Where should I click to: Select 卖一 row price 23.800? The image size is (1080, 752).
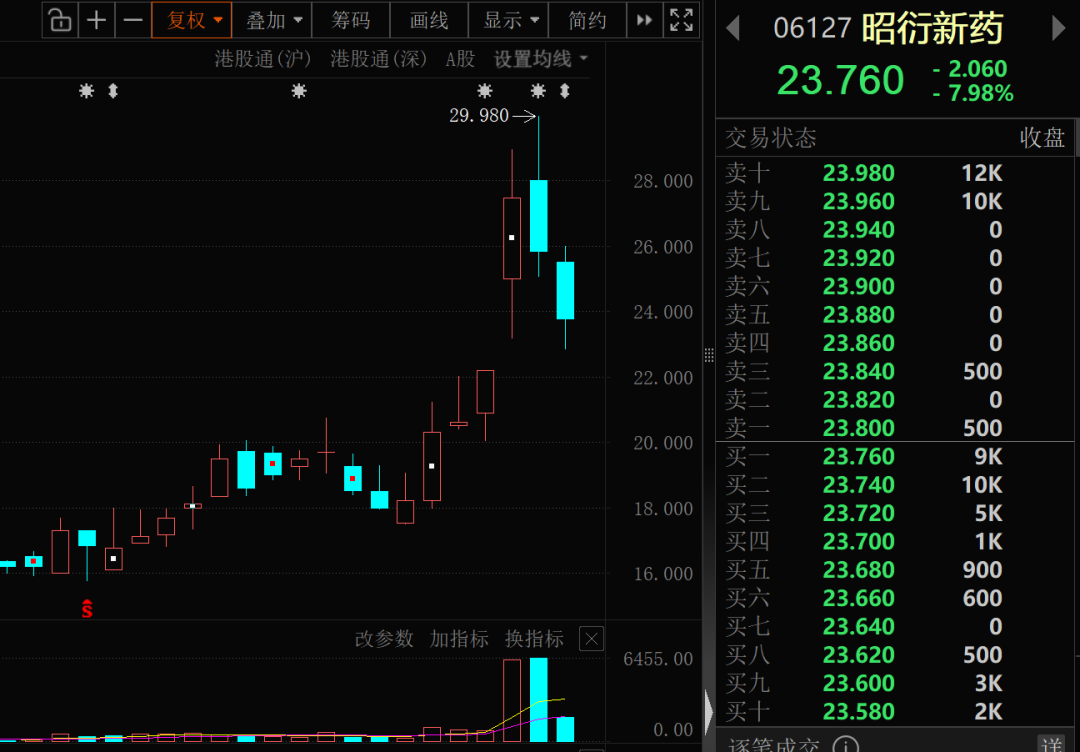(x=859, y=428)
